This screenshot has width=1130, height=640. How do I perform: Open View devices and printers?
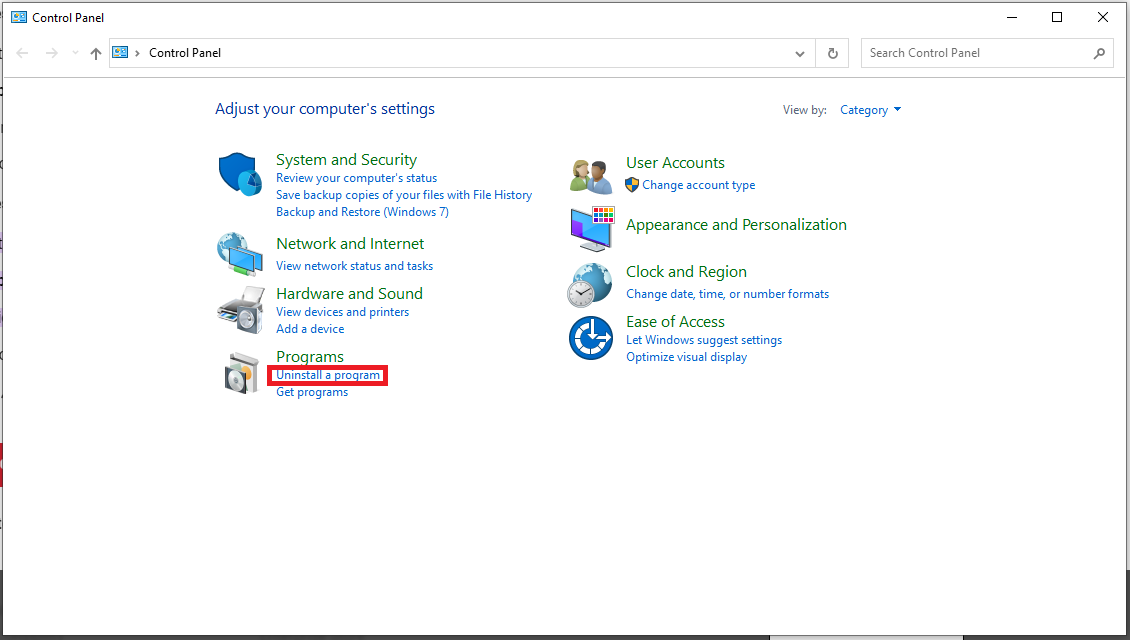(x=342, y=312)
